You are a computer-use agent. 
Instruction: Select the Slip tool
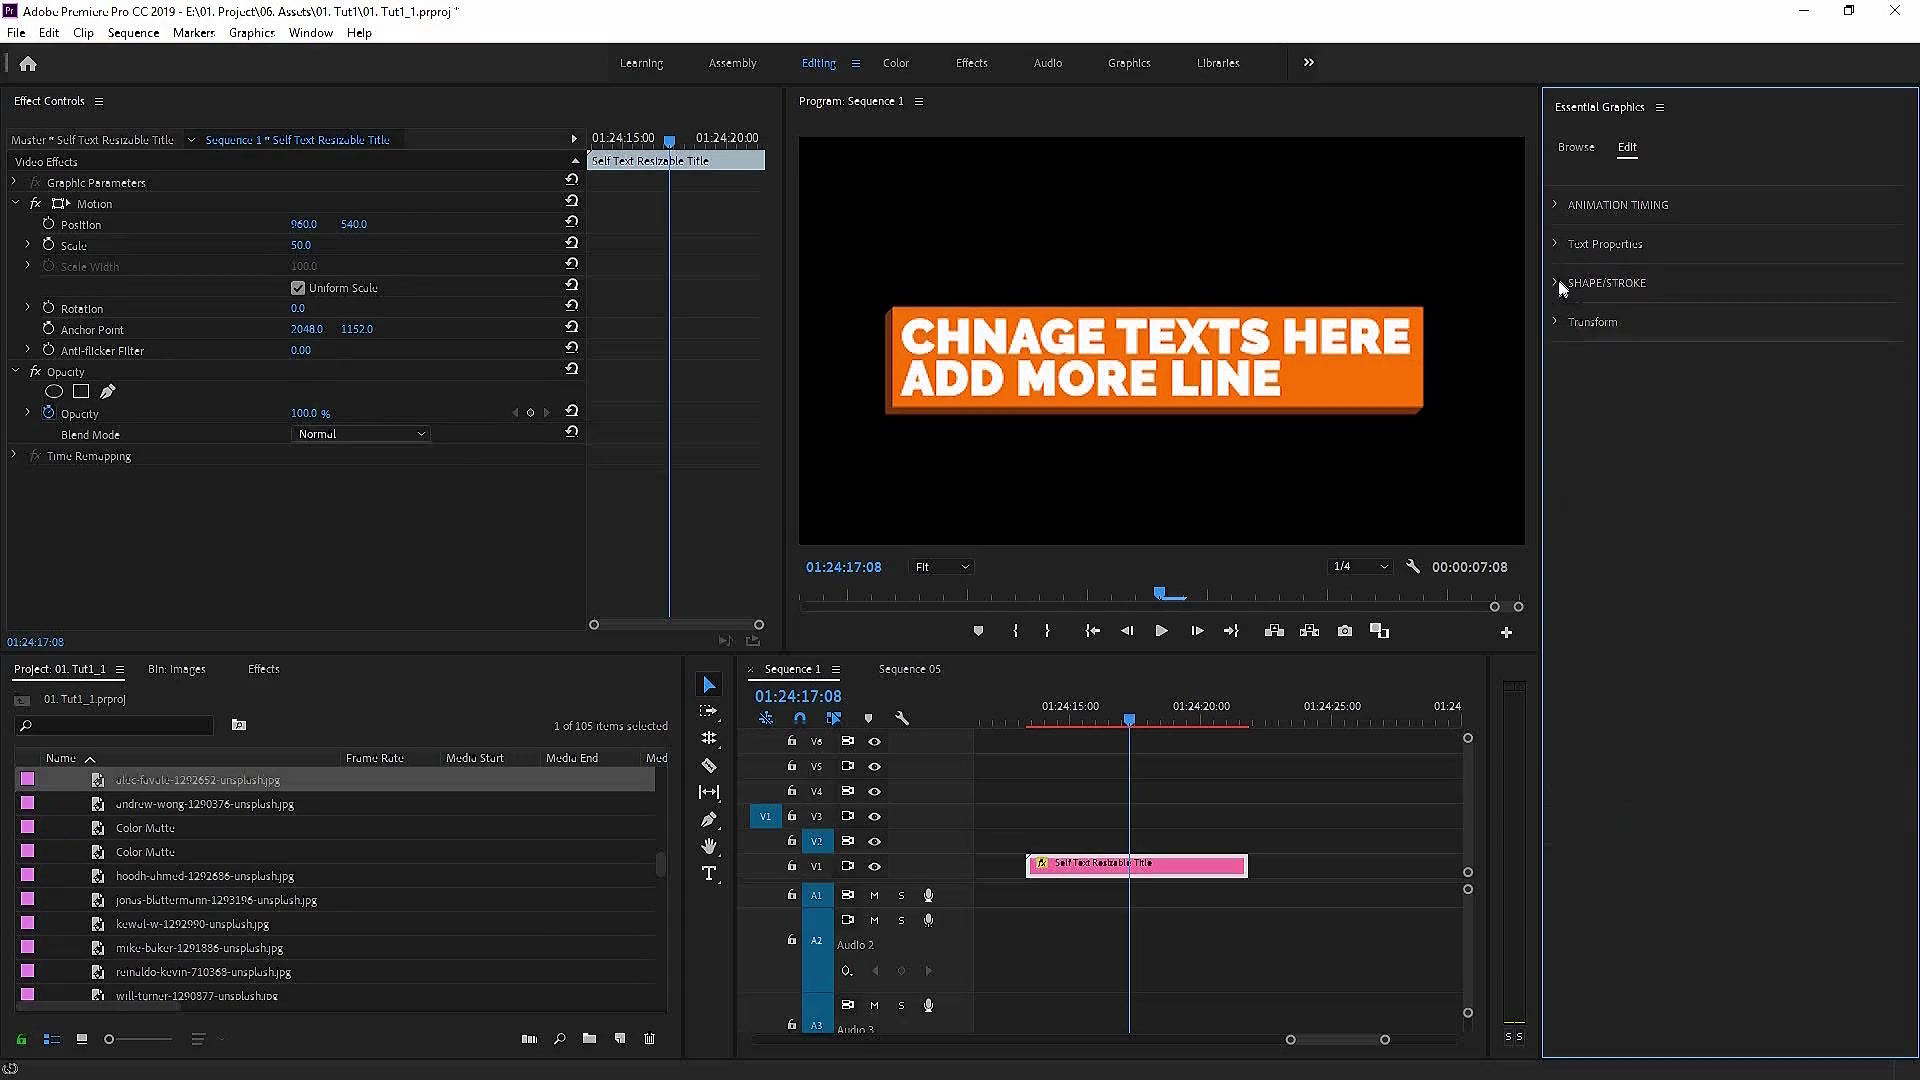[709, 792]
